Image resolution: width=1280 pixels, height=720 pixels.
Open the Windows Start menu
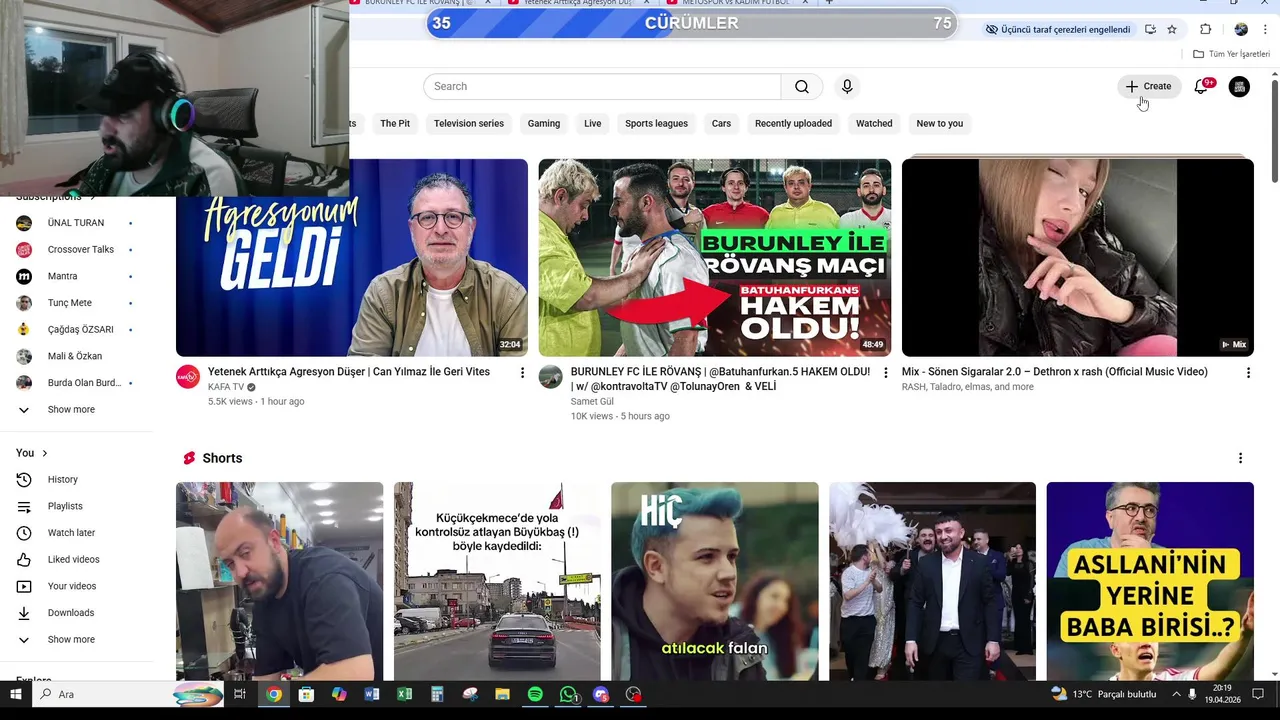[x=16, y=694]
